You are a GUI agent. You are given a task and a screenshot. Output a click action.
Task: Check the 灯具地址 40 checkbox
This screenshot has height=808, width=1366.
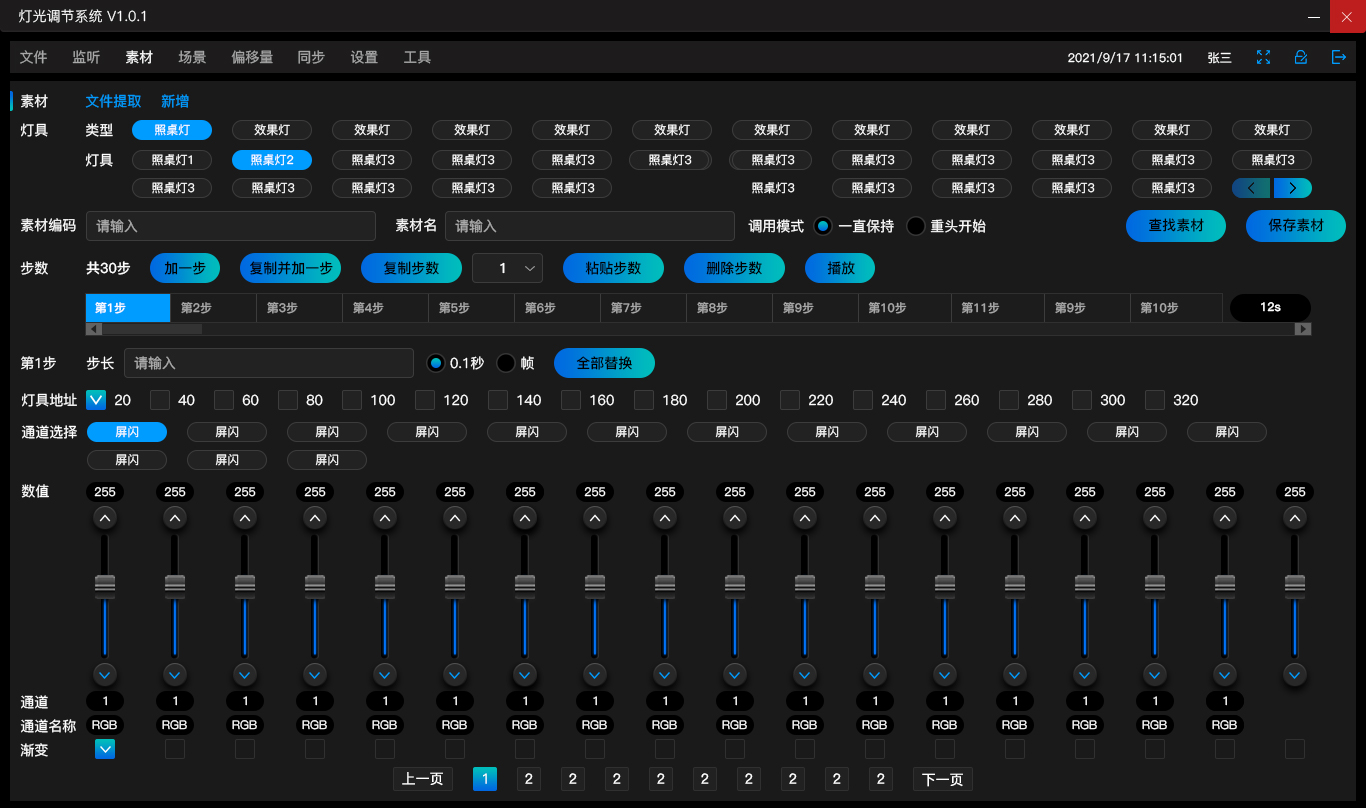(x=160, y=400)
